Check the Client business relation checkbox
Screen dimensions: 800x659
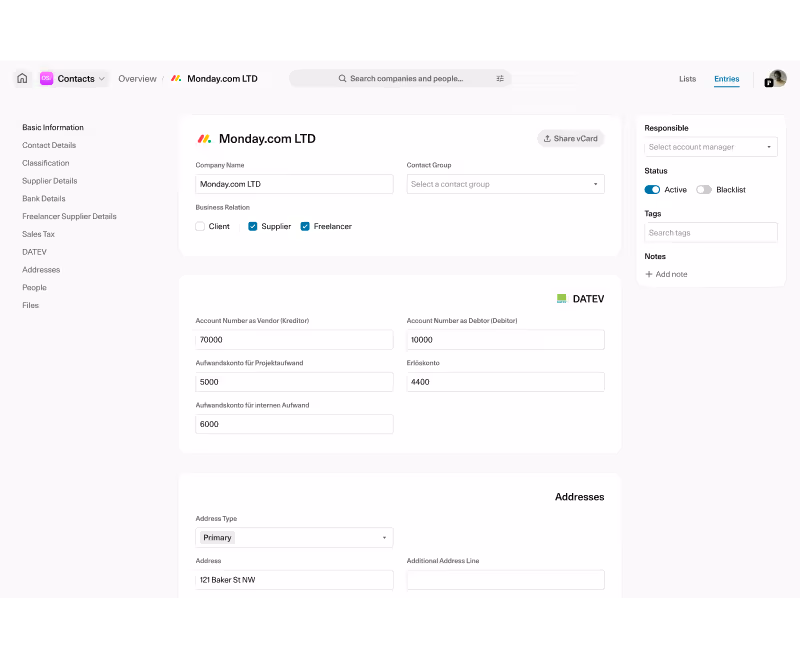point(199,226)
